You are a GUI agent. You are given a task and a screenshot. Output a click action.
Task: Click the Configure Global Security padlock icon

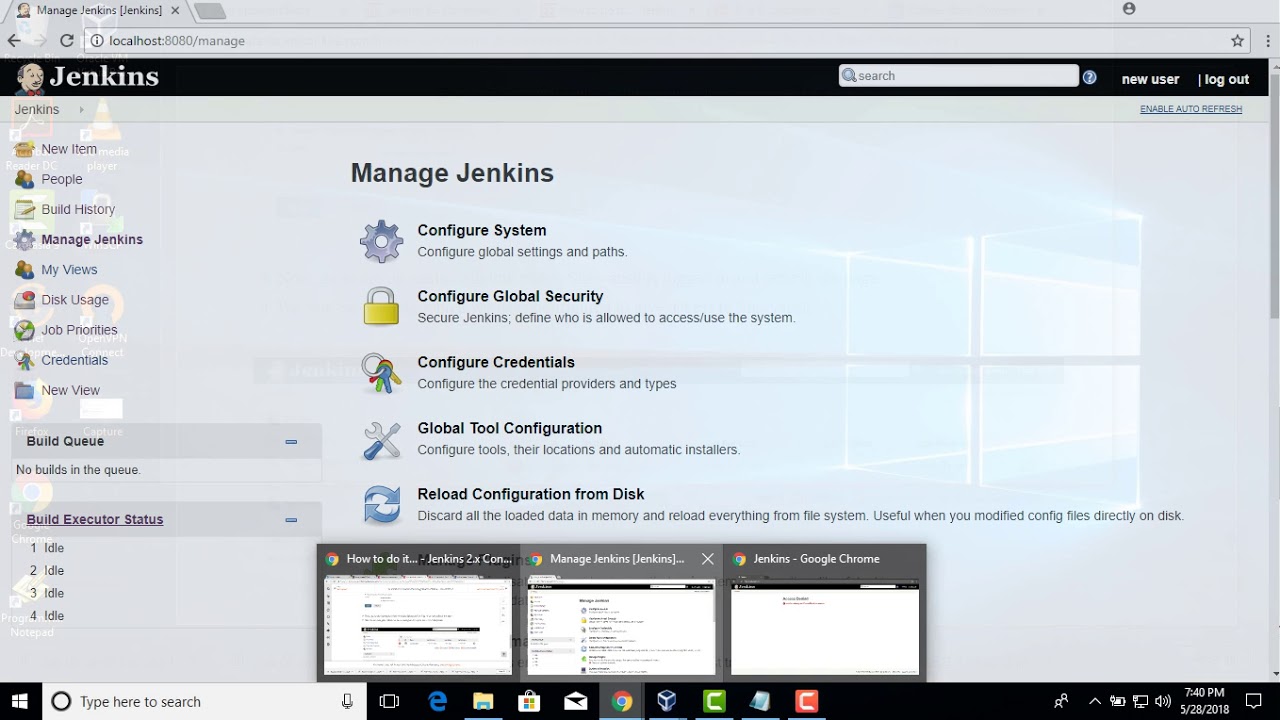(x=381, y=306)
